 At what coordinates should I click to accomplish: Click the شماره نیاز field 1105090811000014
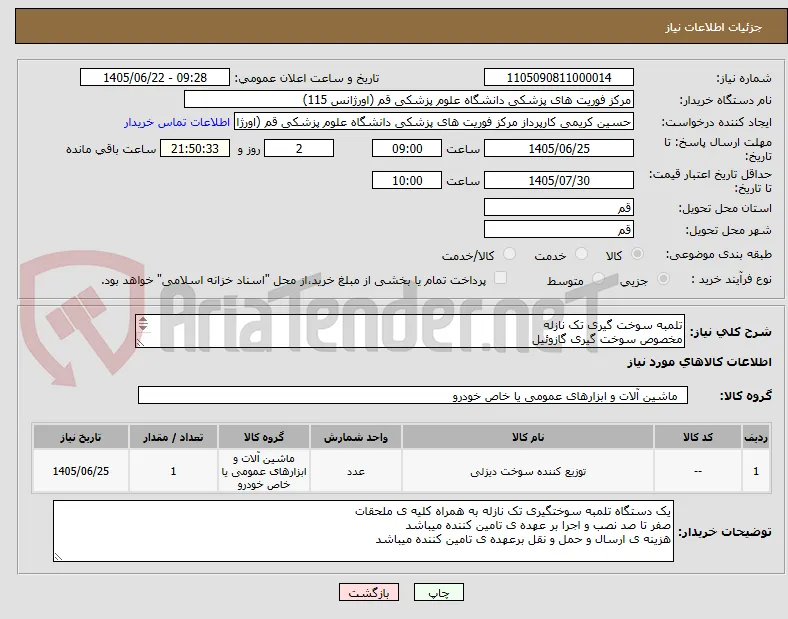point(558,77)
